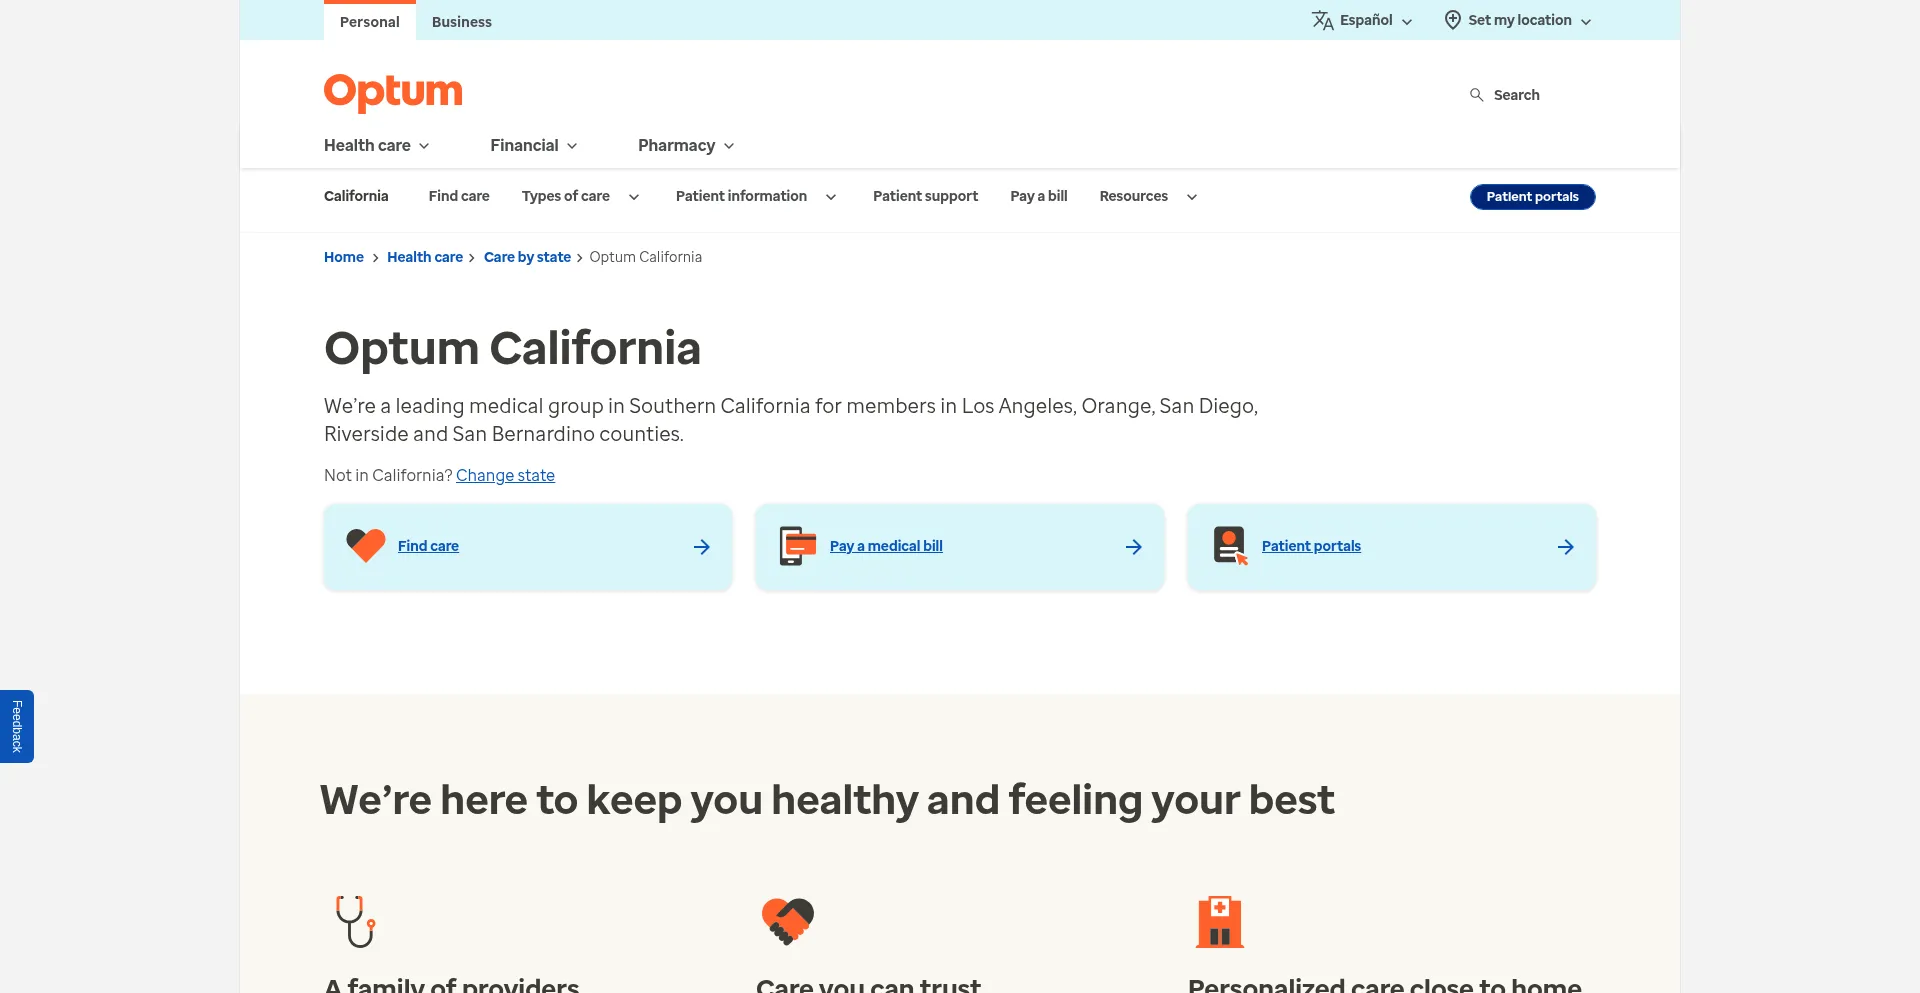
Task: Follow the Change state link
Action: point(505,476)
